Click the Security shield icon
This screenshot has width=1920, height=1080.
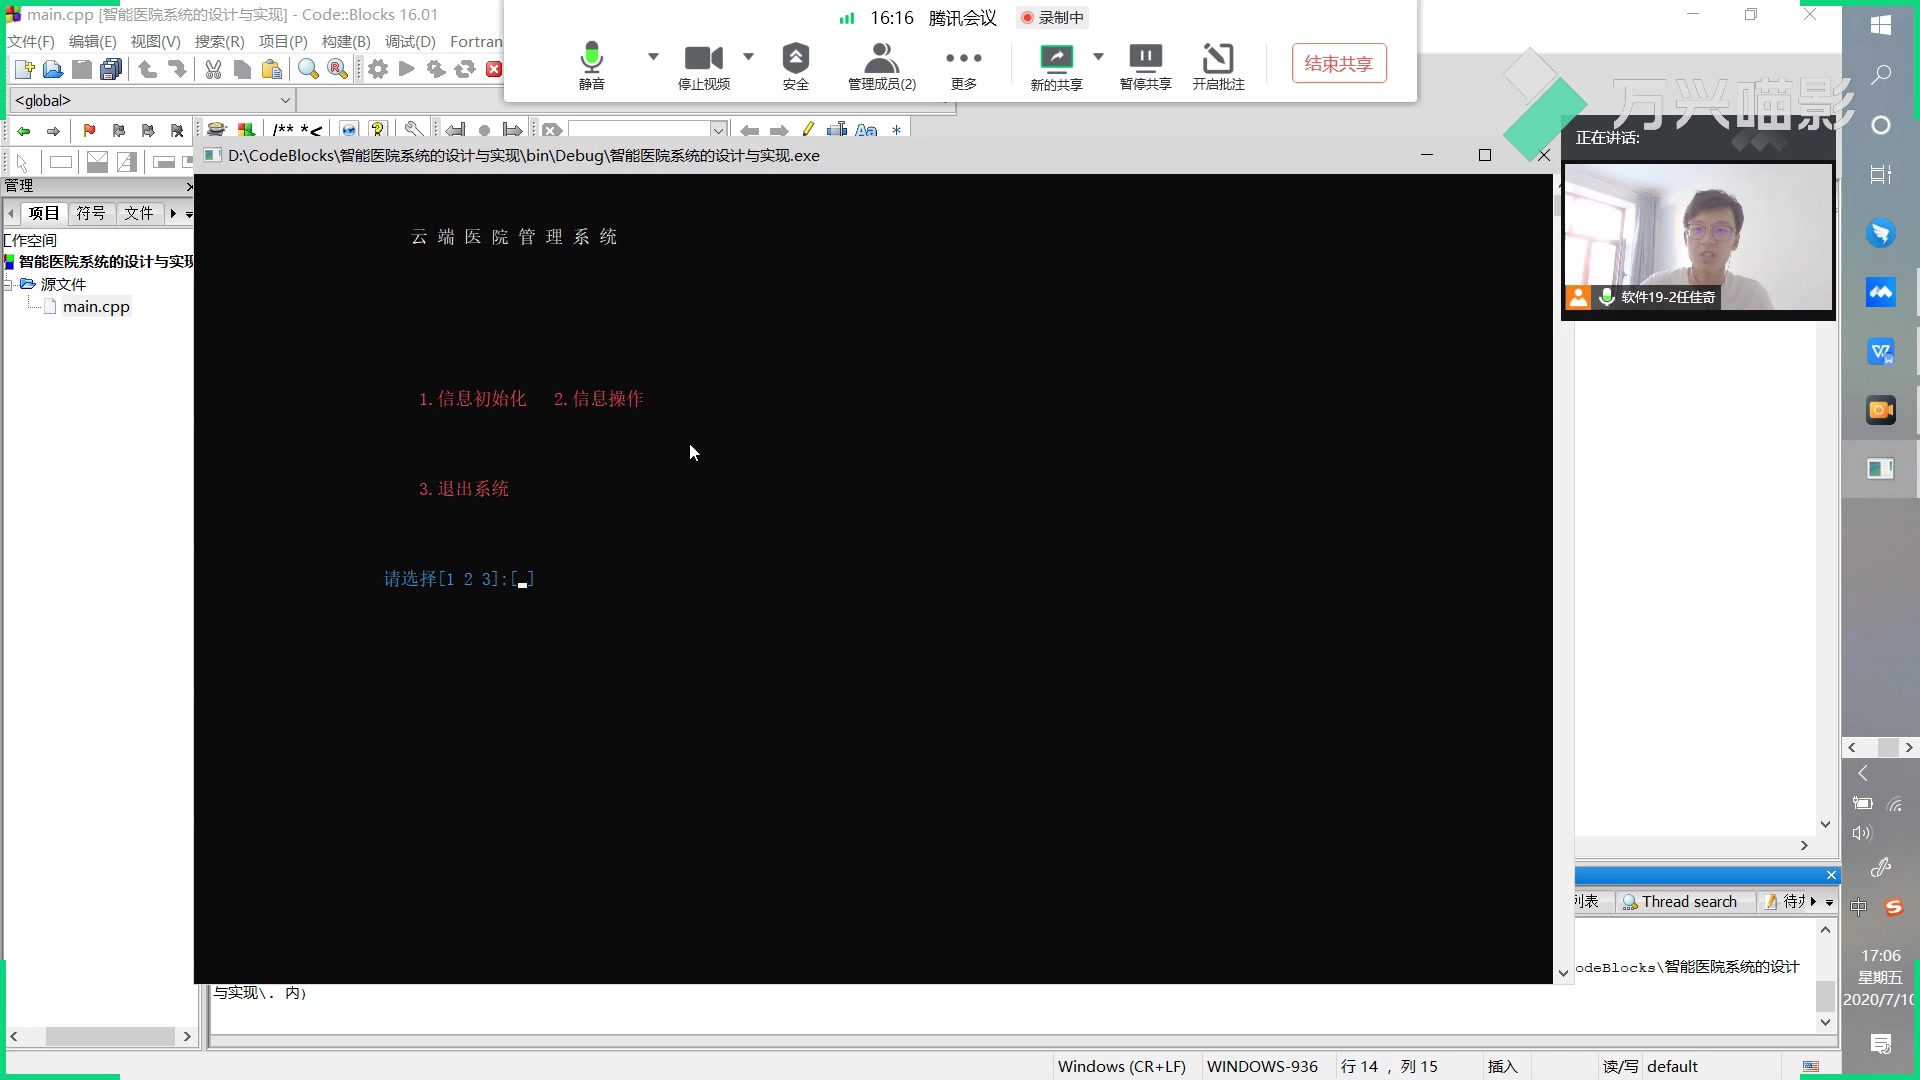click(795, 66)
